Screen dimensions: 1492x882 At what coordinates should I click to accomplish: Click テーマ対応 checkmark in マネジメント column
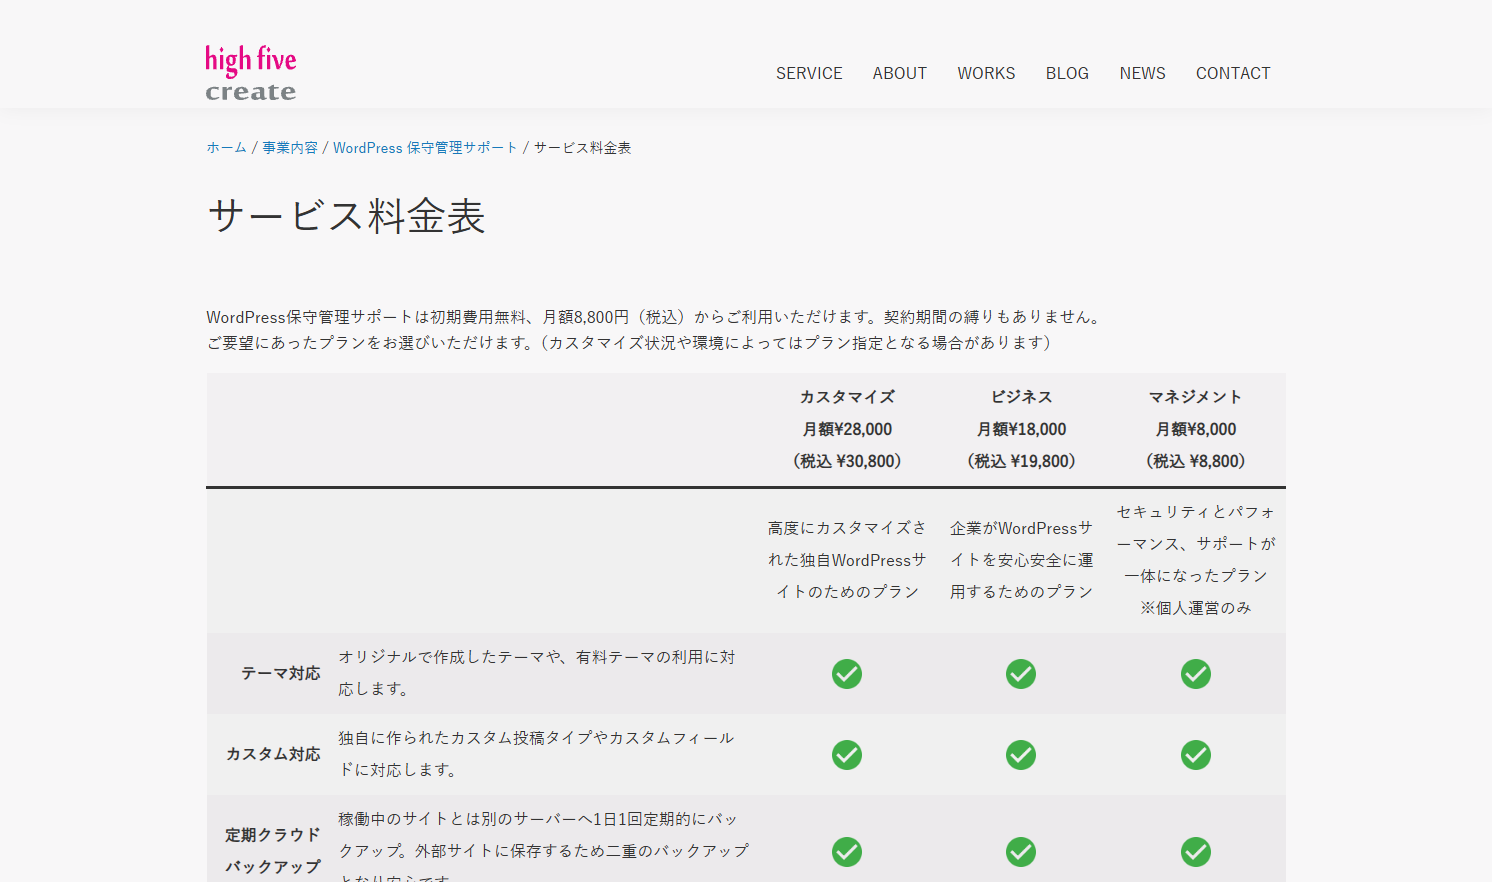(x=1195, y=674)
